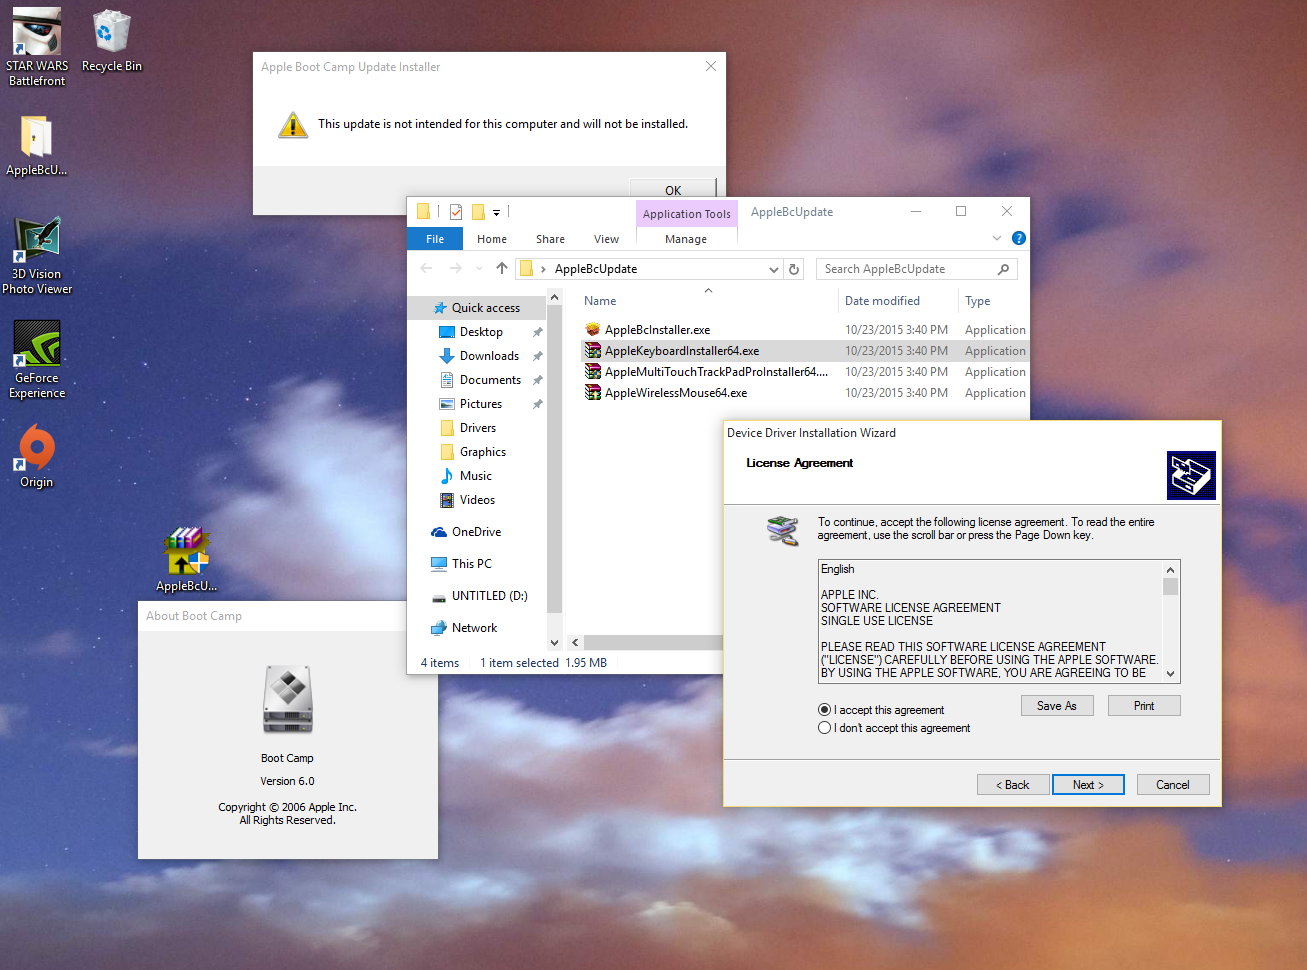Click the Boot Camp logo in the About window

point(288,699)
